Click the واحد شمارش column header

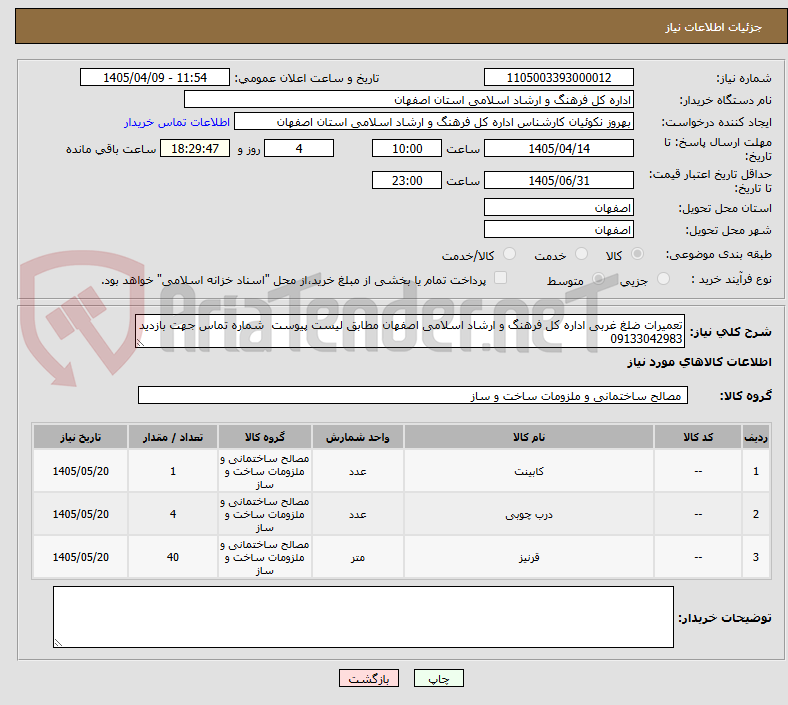(x=357, y=437)
